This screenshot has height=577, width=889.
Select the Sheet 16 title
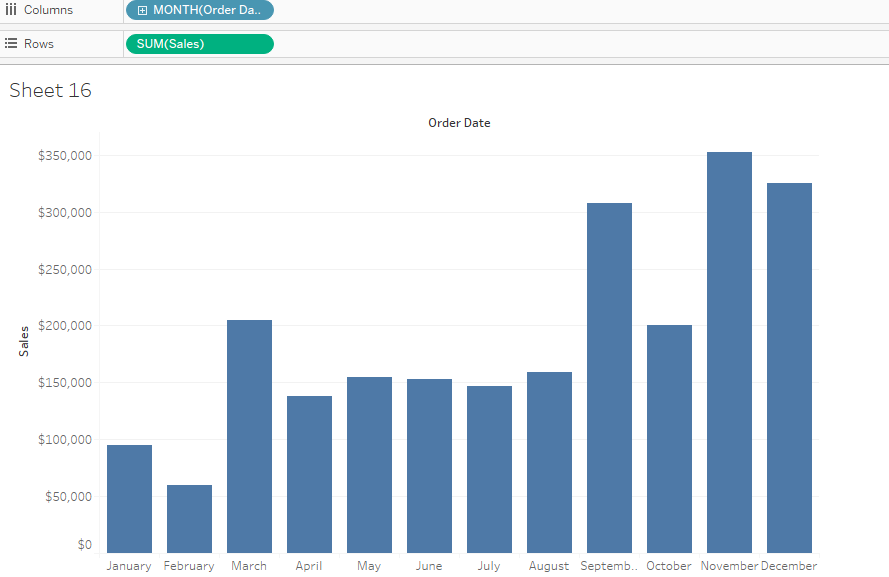(50, 90)
